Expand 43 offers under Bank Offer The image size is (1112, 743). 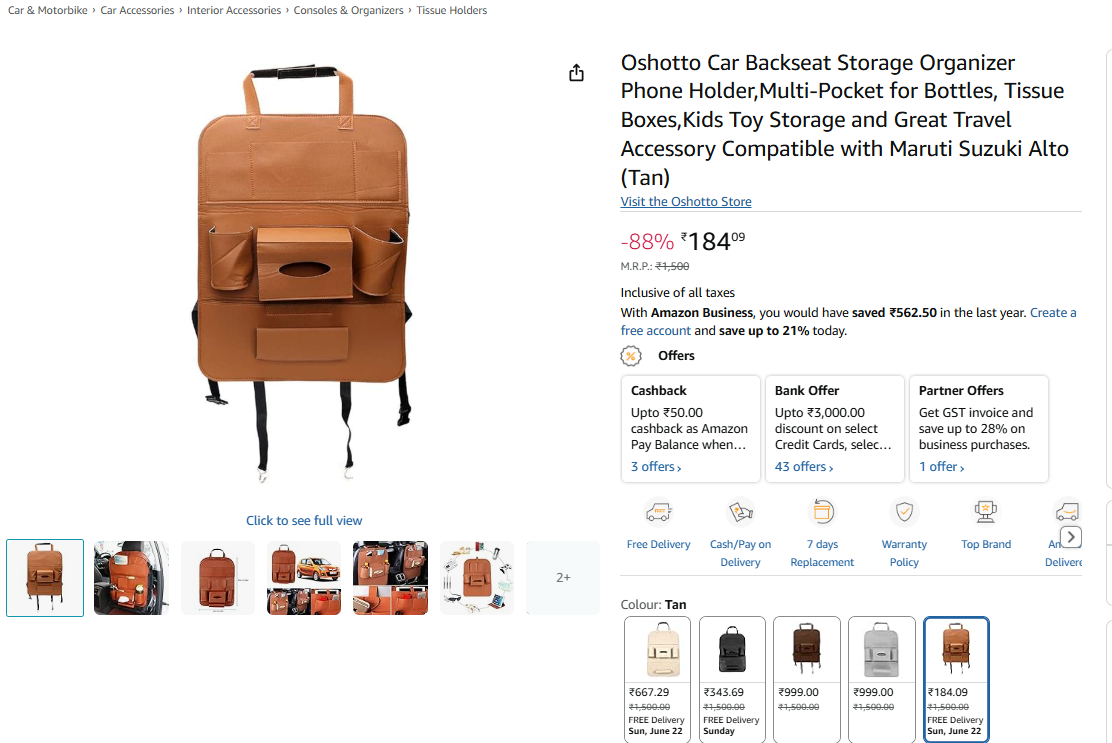tap(804, 467)
